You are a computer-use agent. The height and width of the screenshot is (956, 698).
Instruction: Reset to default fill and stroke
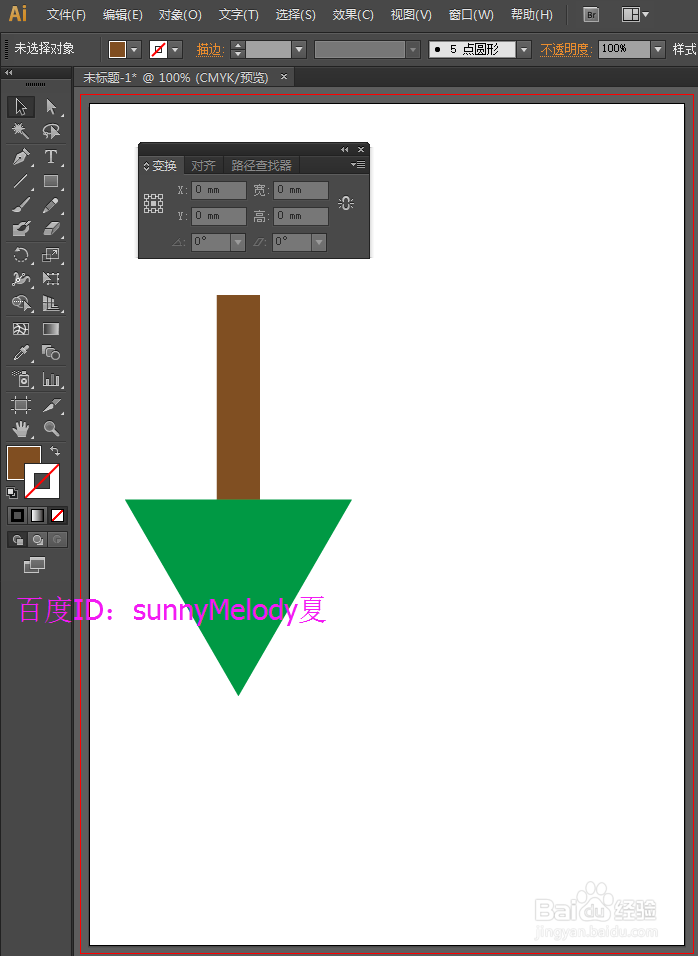[x=12, y=493]
